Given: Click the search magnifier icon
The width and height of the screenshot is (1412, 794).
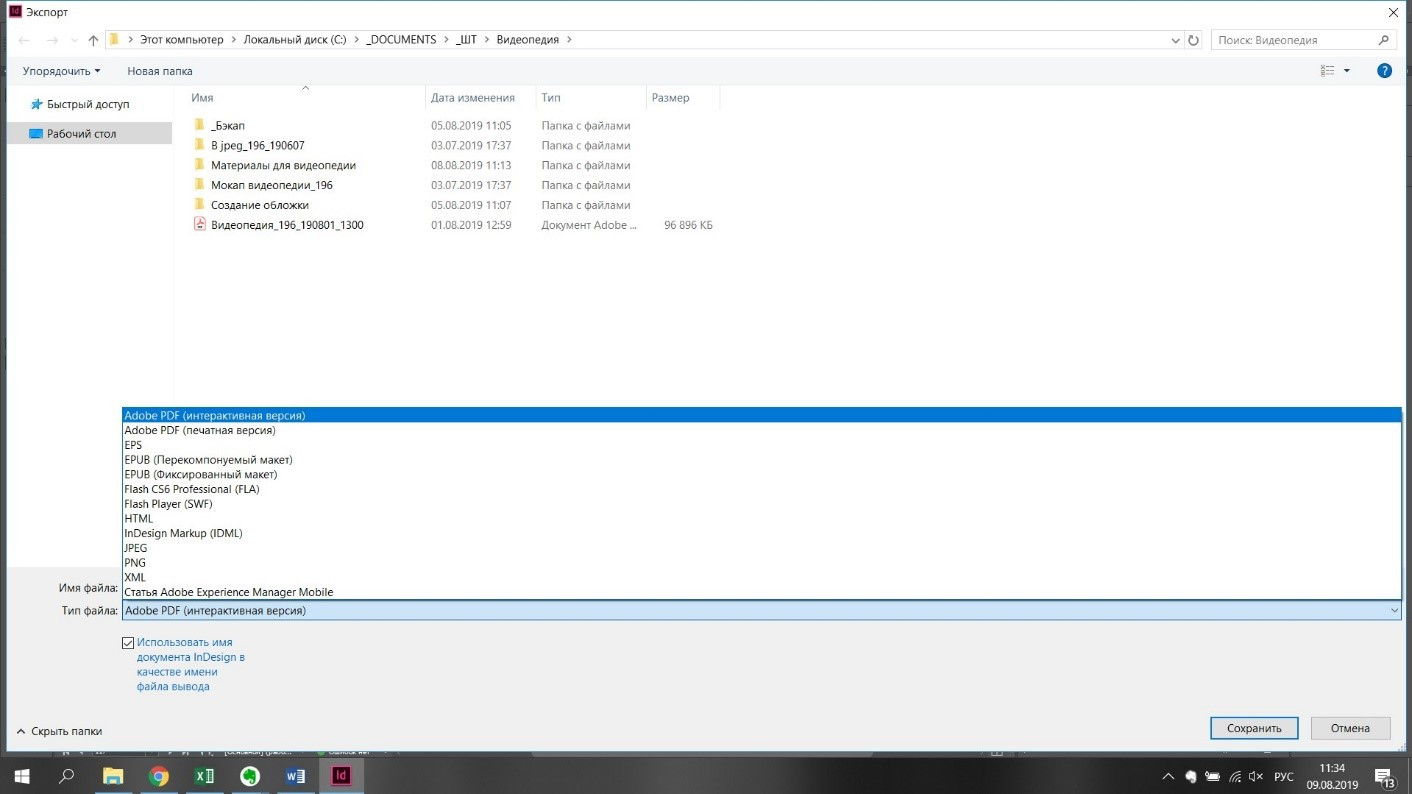Looking at the screenshot, I should point(1384,40).
